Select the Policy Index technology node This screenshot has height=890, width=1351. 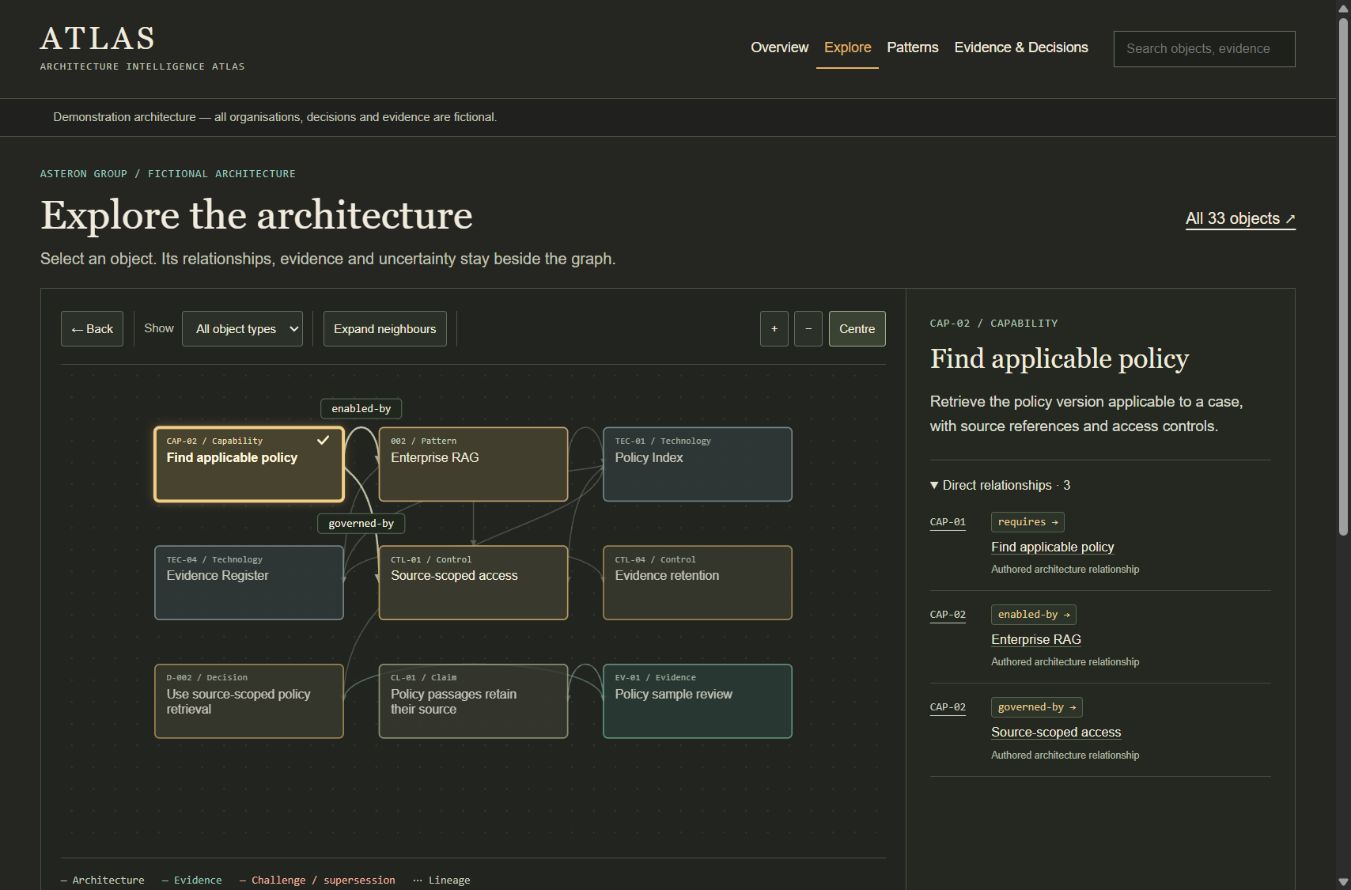point(697,464)
